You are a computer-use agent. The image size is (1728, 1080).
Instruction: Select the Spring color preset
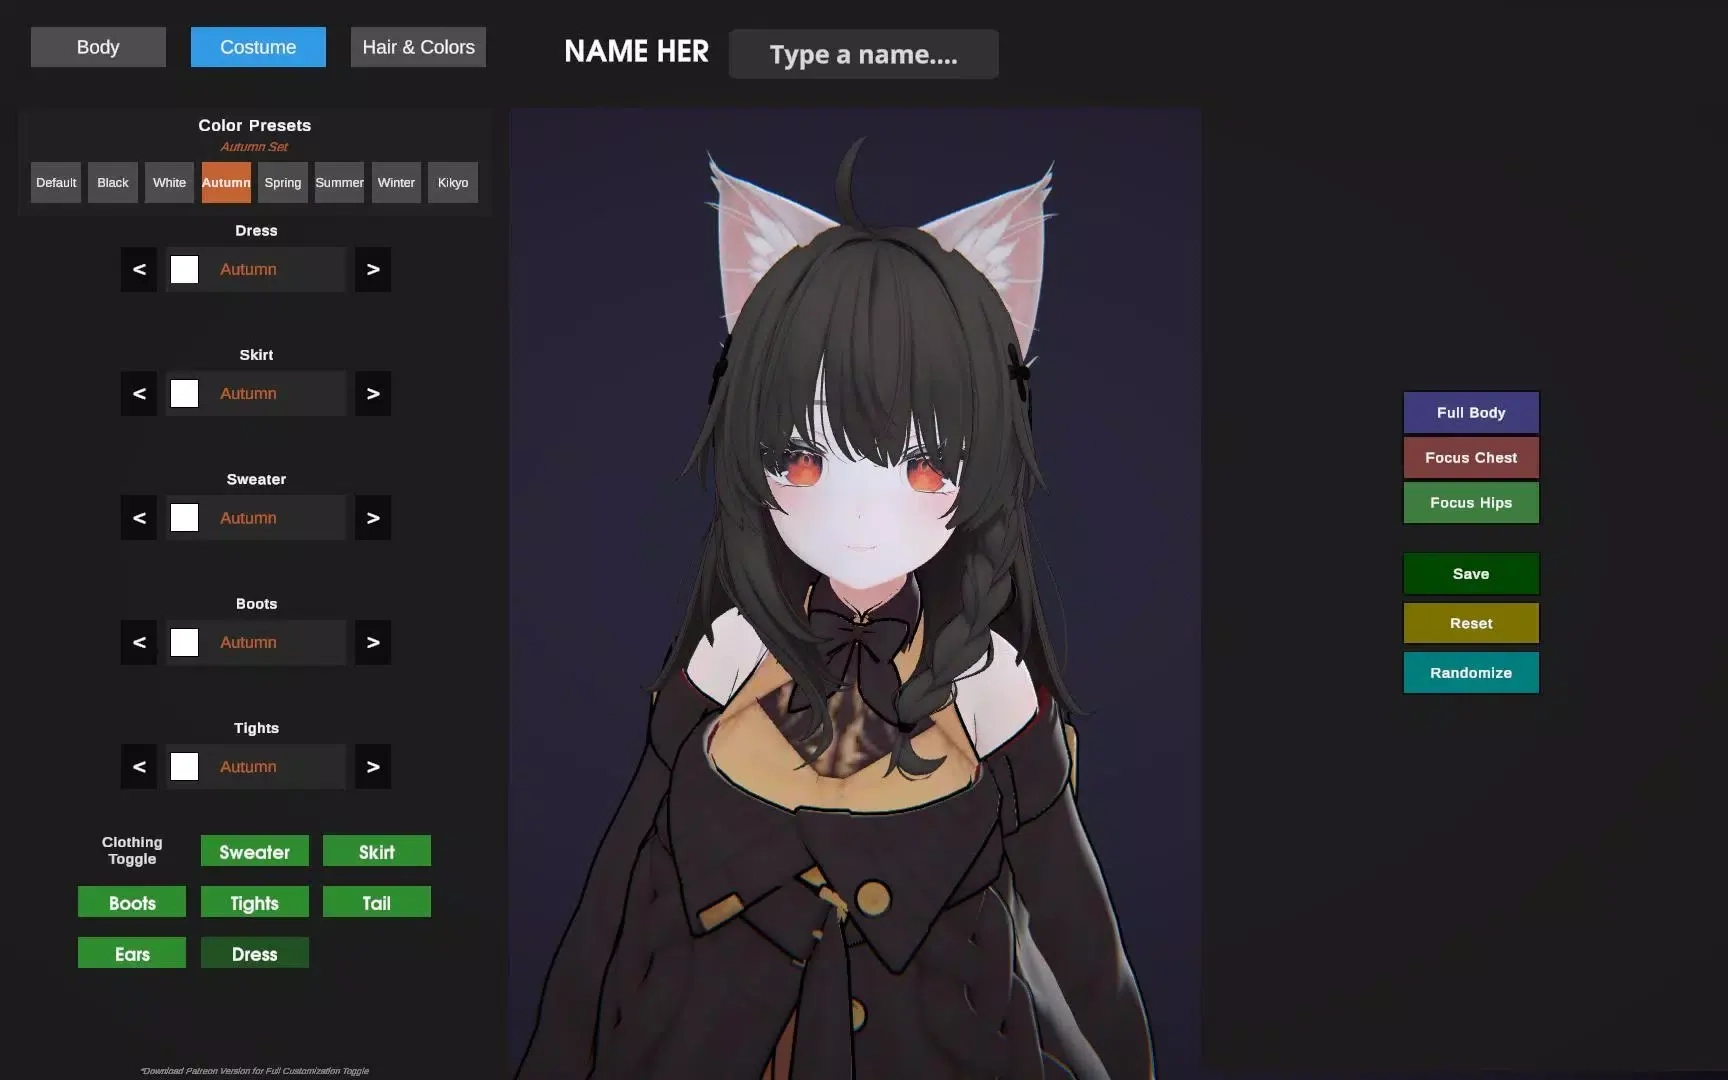point(282,182)
